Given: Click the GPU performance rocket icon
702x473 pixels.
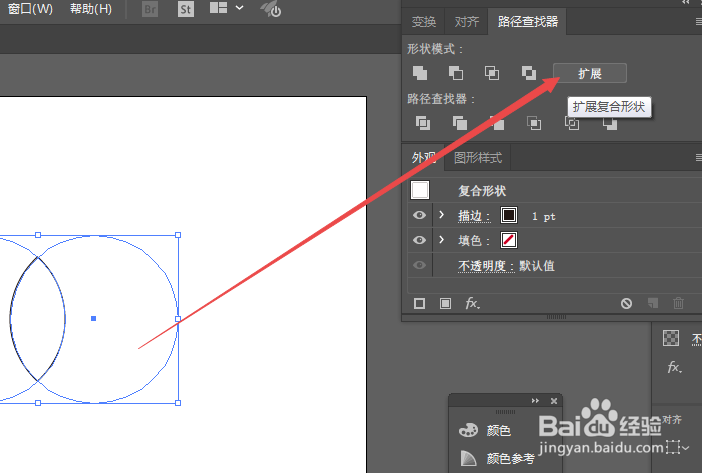Looking at the screenshot, I should tap(271, 9).
